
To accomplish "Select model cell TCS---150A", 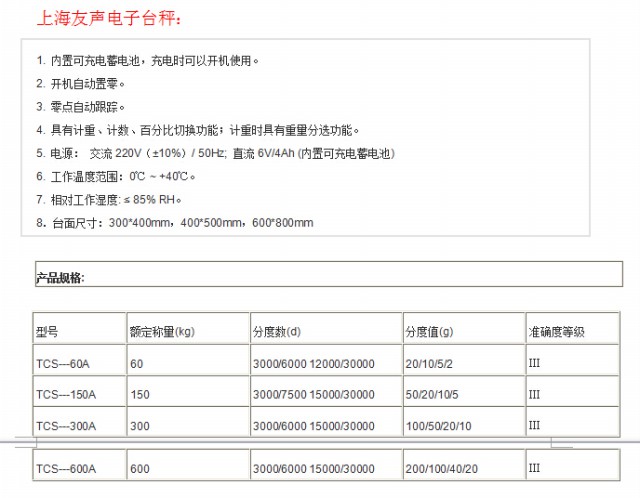I will 66,395.
